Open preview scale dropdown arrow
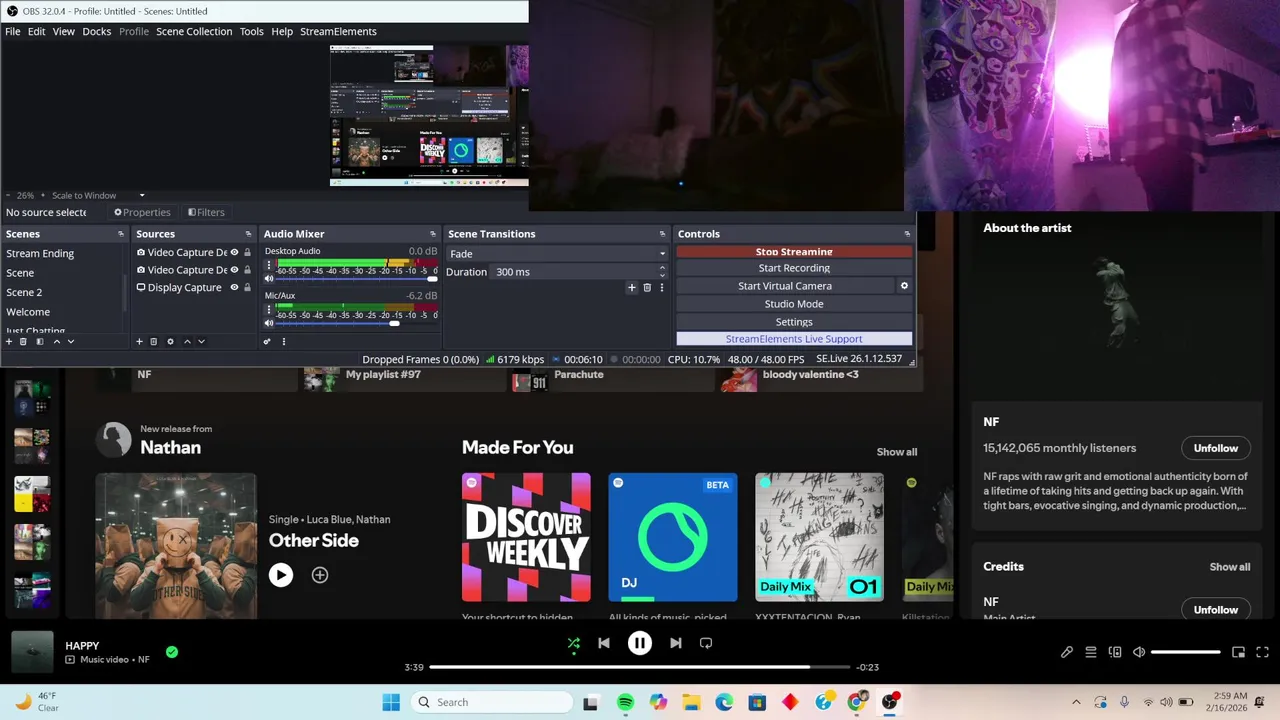 click(142, 195)
